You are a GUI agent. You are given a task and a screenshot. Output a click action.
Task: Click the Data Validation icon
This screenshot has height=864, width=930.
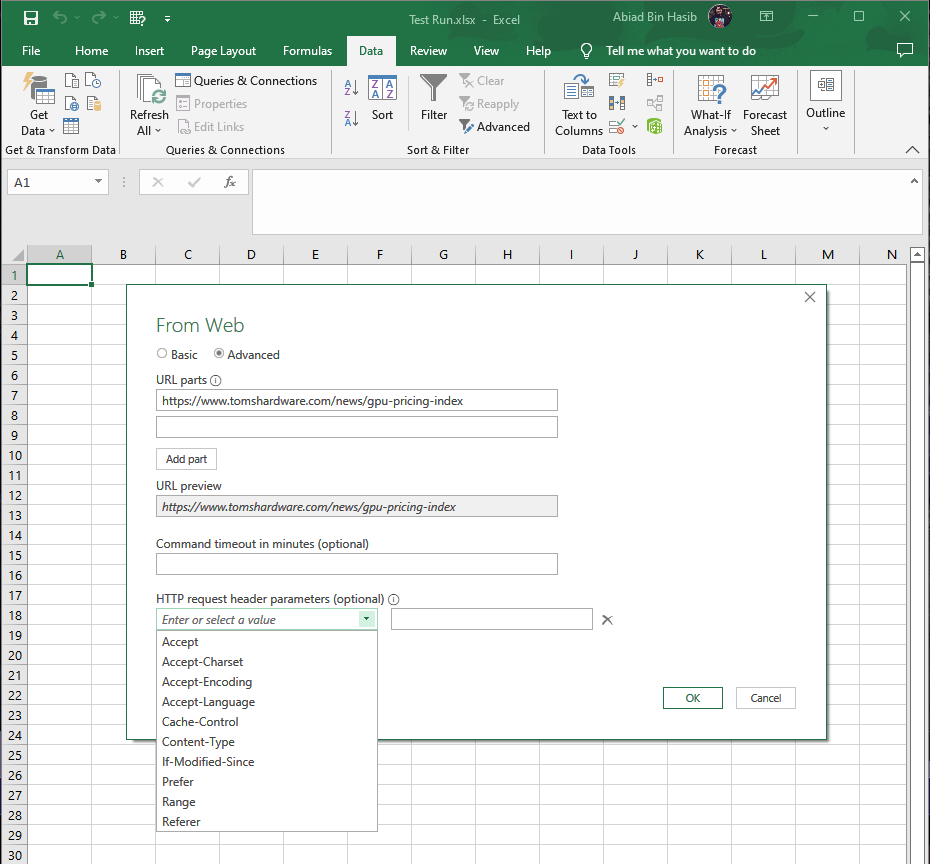click(617, 126)
